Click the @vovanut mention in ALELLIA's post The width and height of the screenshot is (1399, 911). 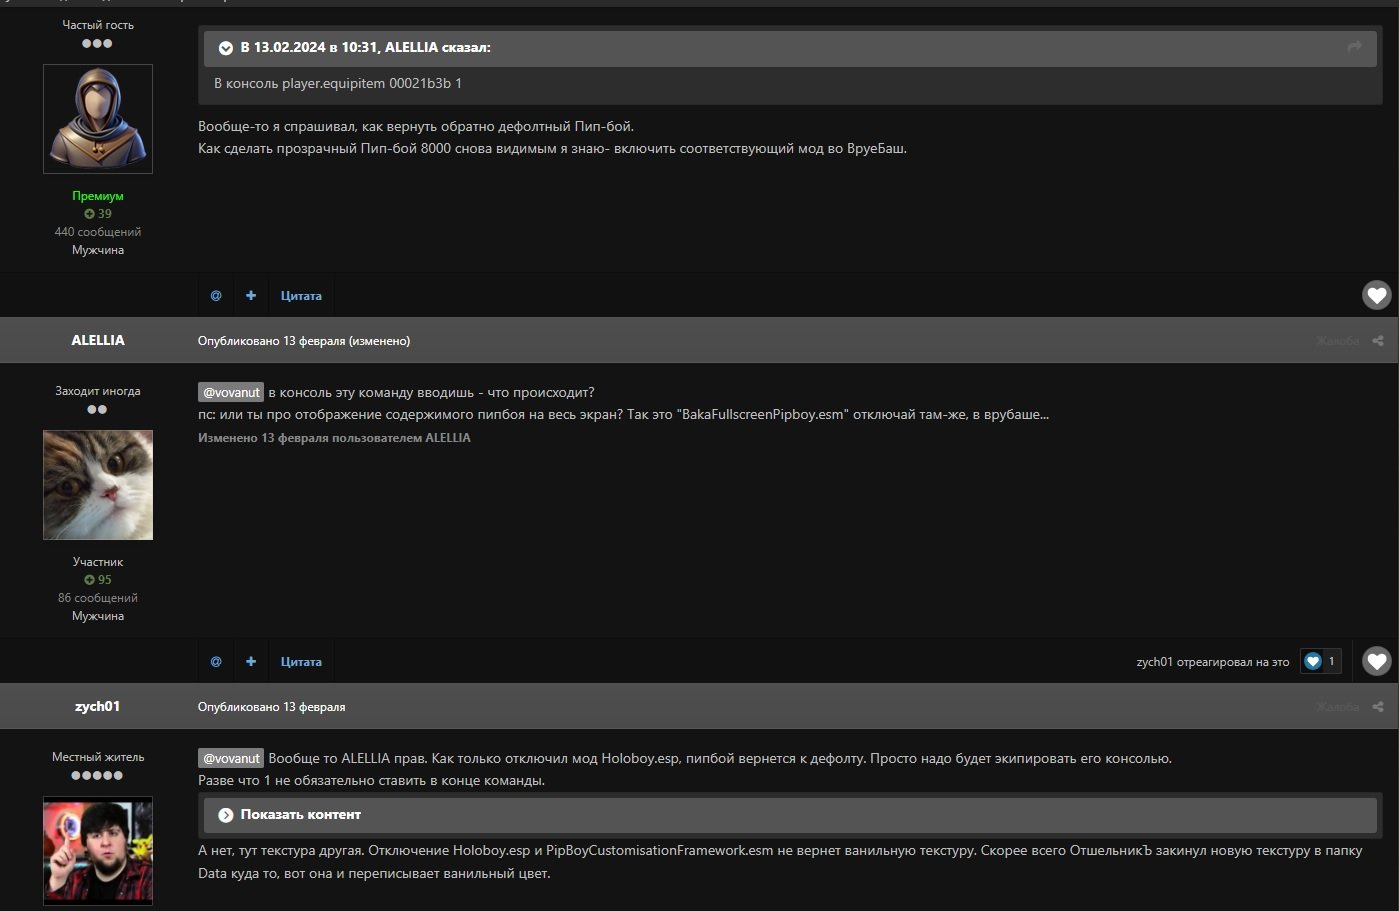pyautogui.click(x=231, y=393)
